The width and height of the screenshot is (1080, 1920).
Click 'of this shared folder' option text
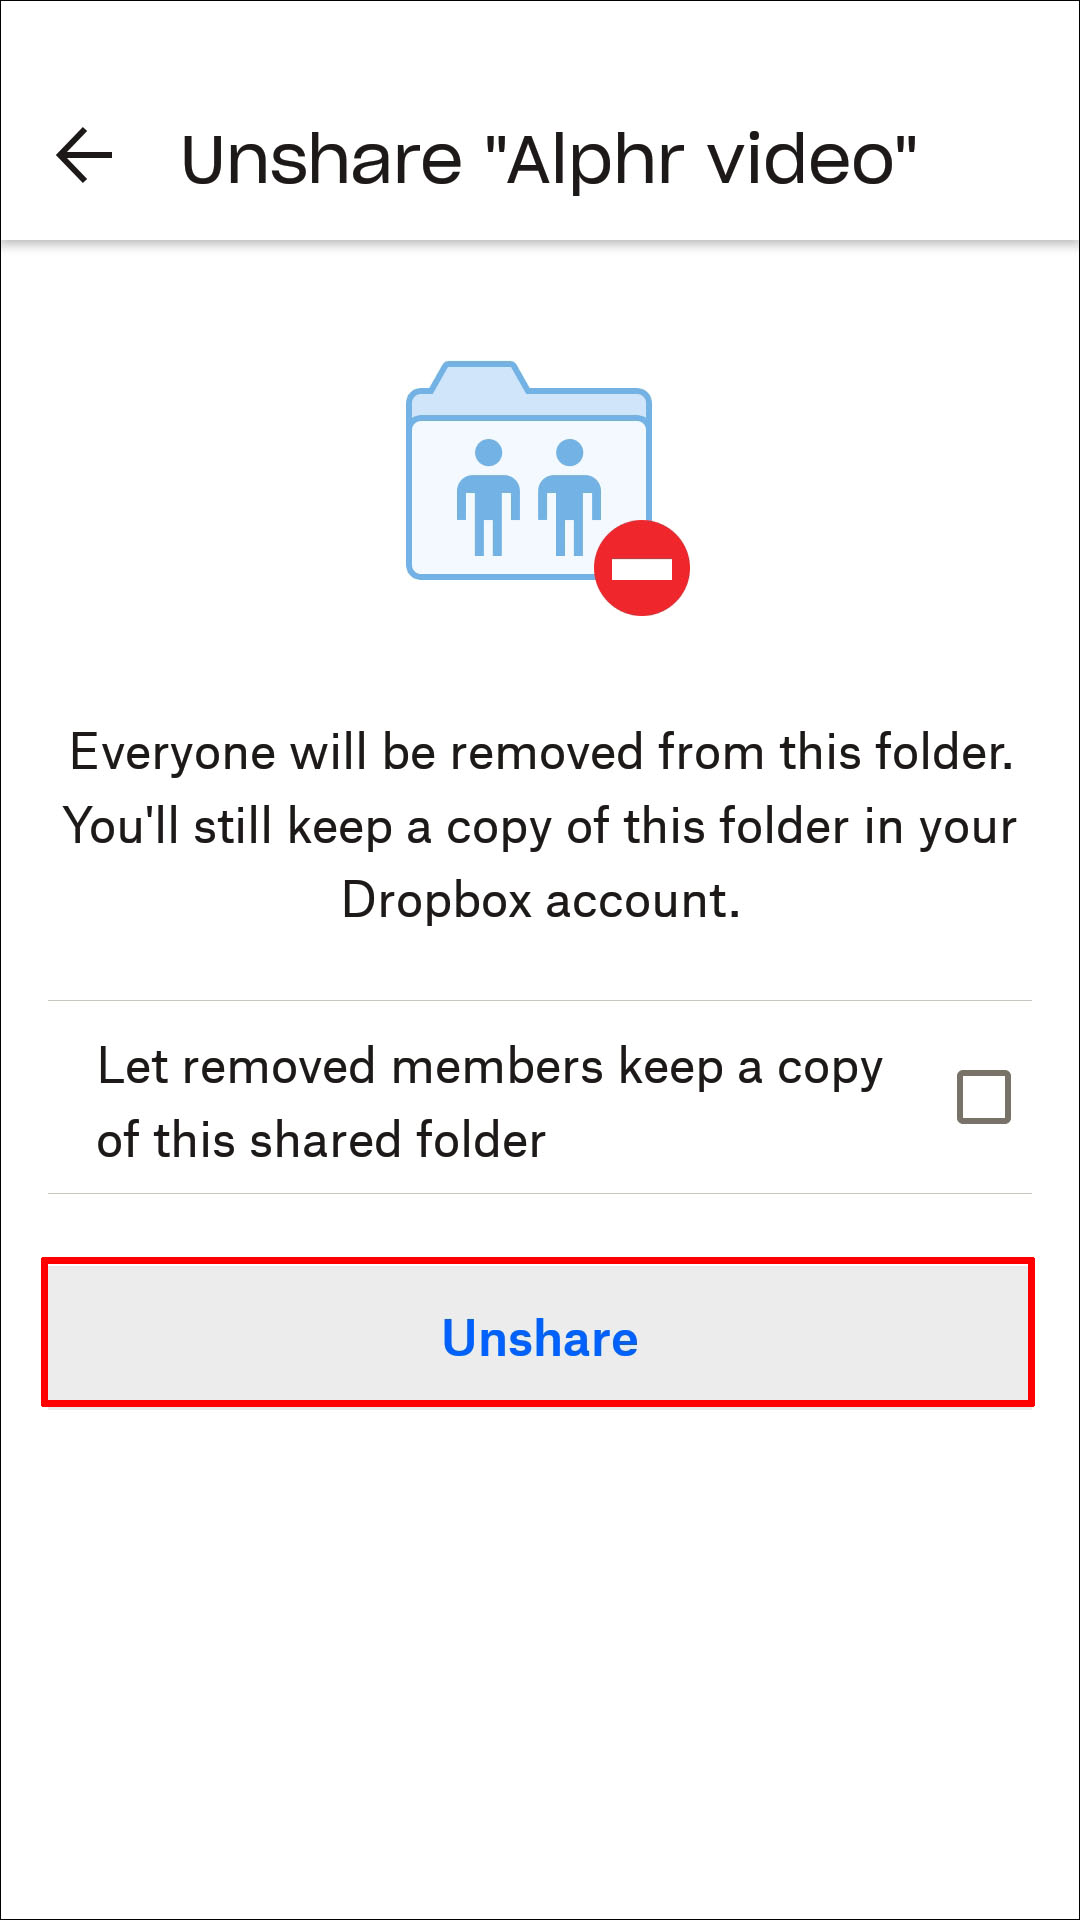click(x=321, y=1141)
